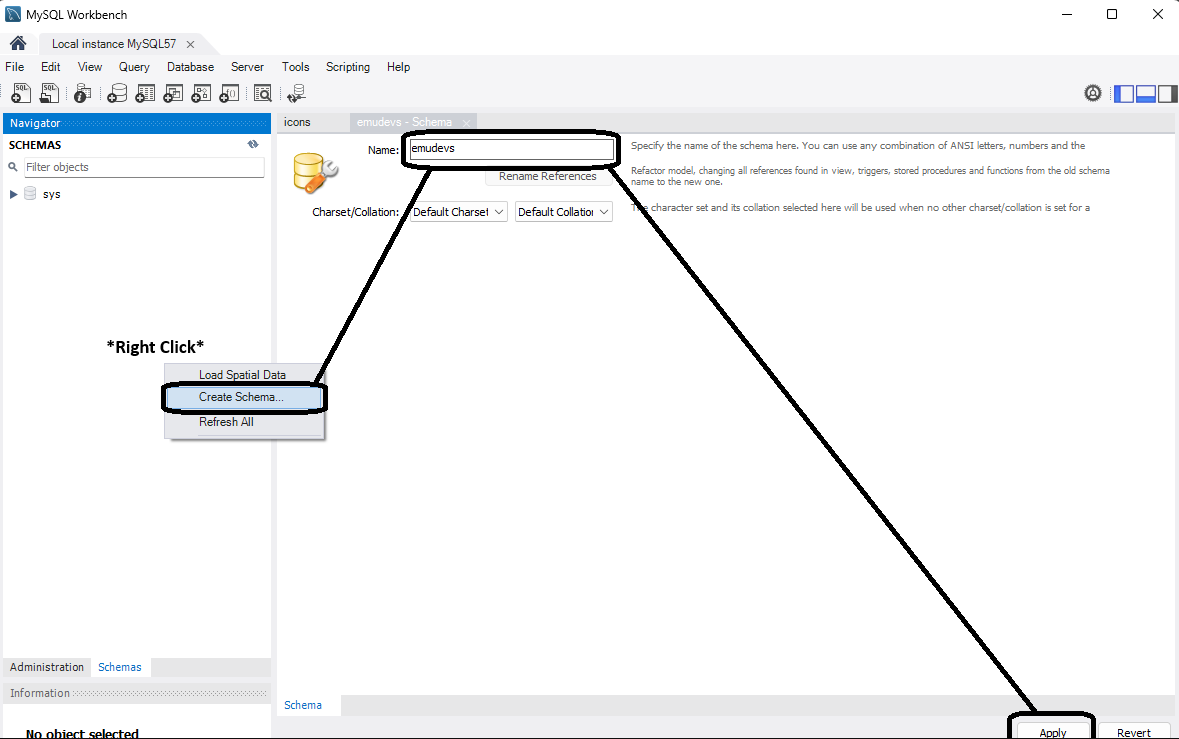Switch to the emudevs - Schema tab
Screen dimensions: 1179x739
[x=405, y=122]
